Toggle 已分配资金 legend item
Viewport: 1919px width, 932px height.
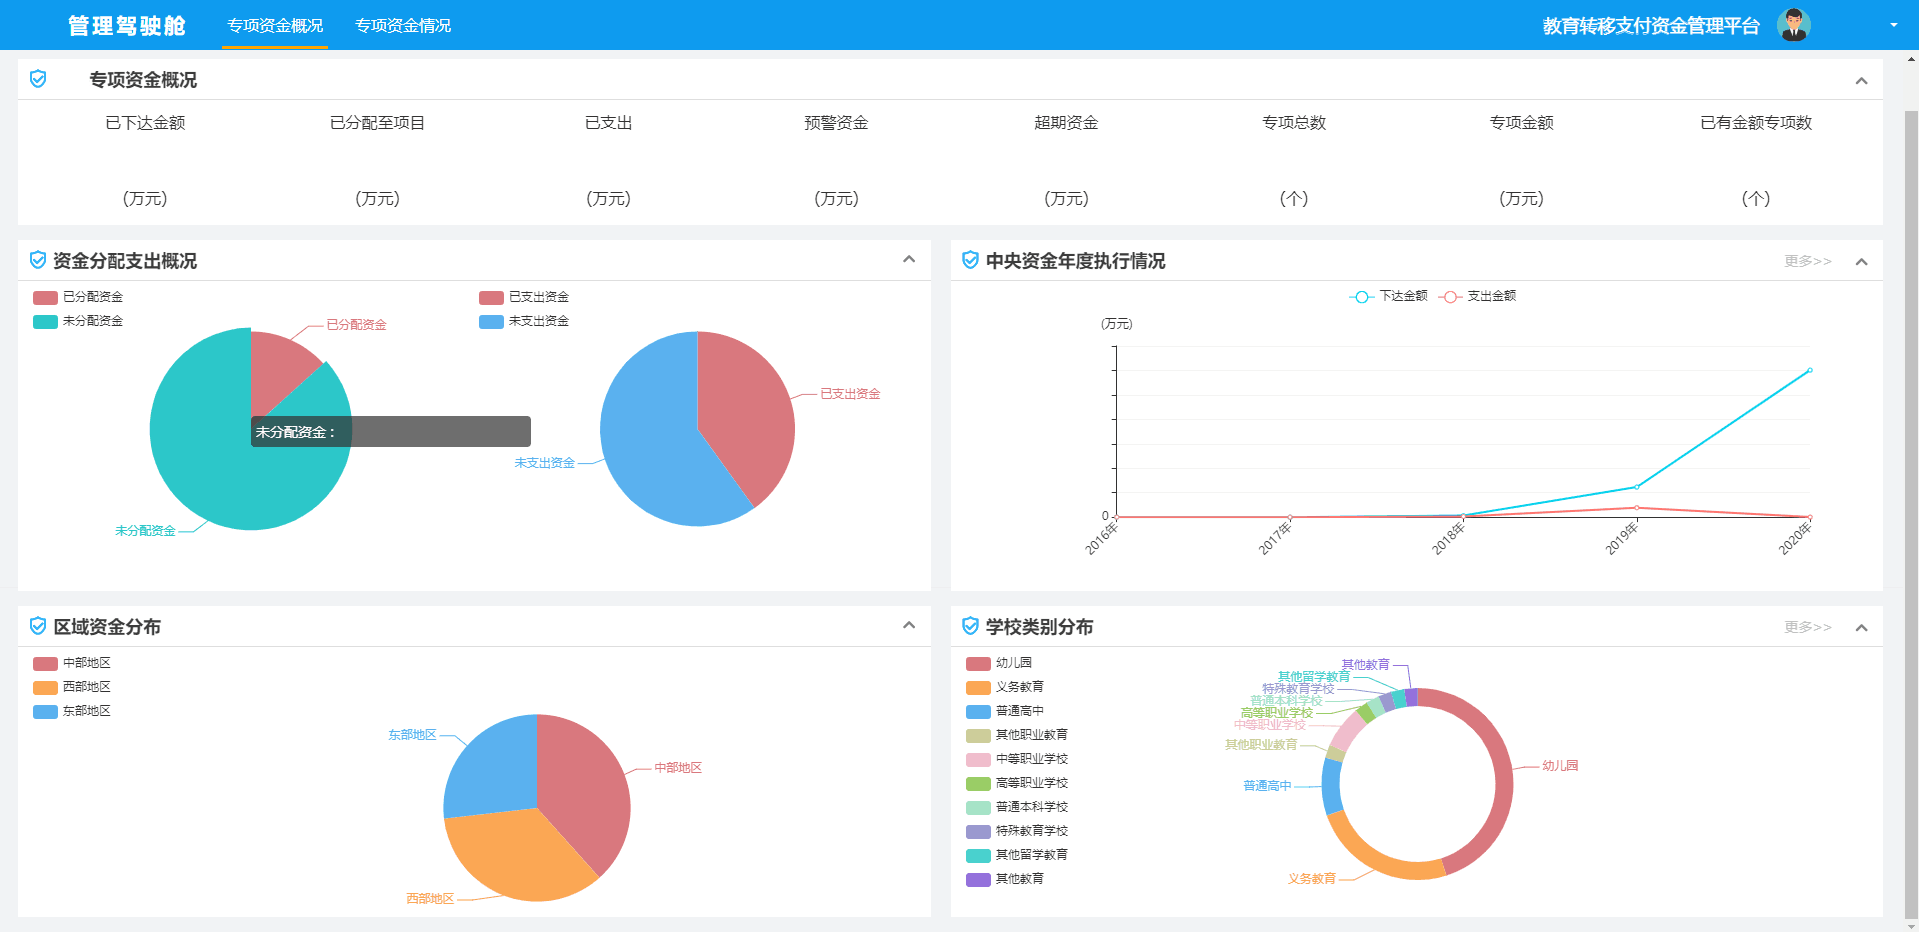(x=78, y=297)
